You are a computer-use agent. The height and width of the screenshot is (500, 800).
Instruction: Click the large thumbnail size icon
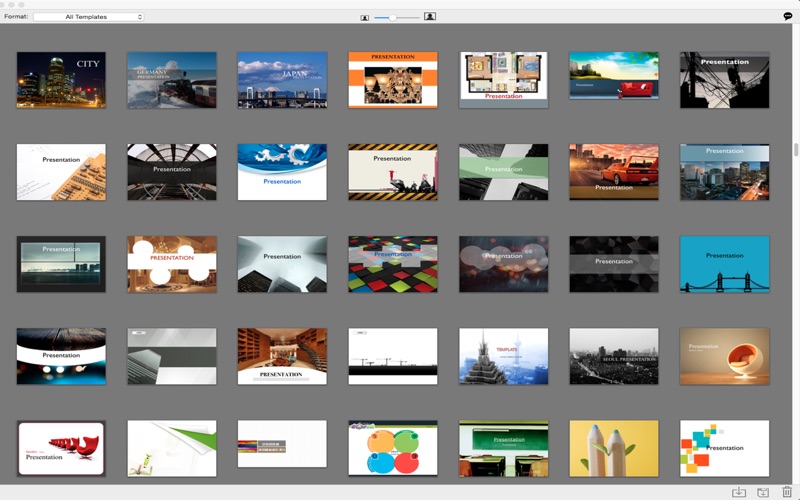point(430,16)
